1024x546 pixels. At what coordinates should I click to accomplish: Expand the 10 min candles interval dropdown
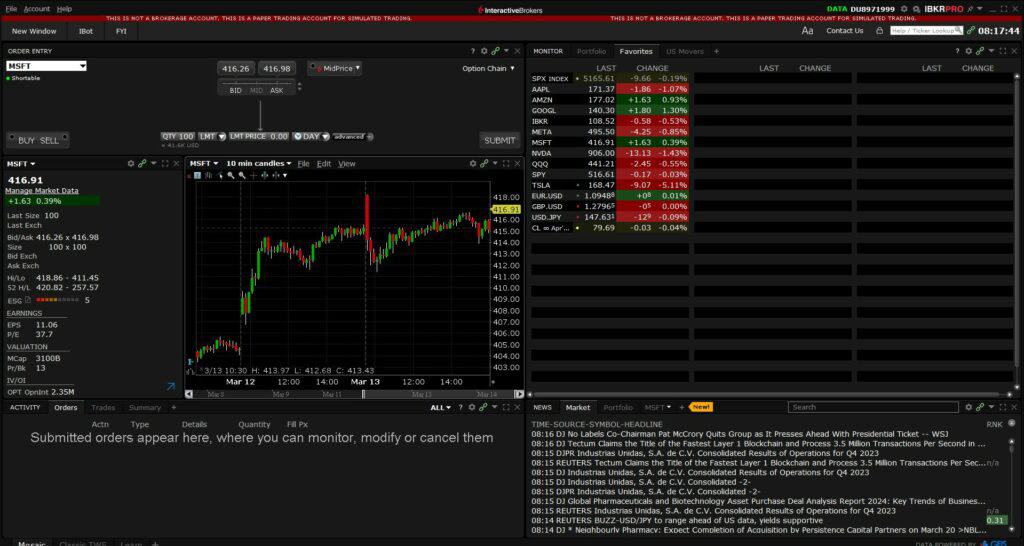(259, 164)
